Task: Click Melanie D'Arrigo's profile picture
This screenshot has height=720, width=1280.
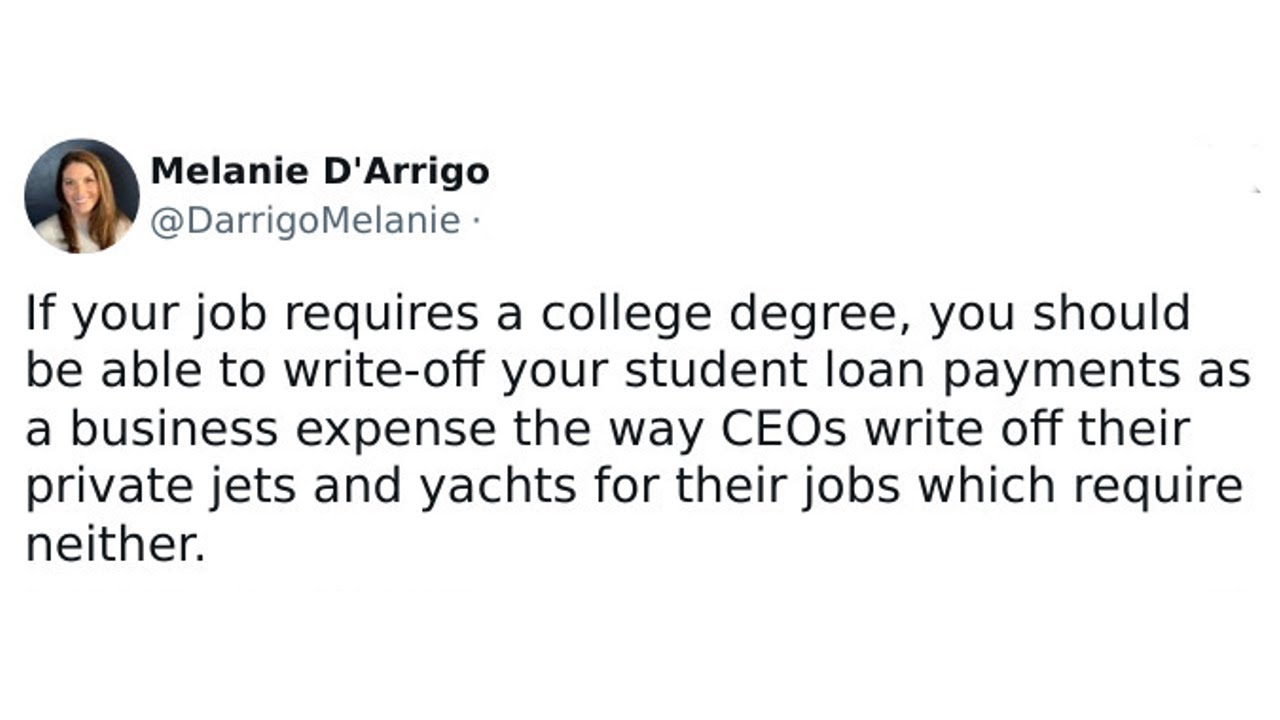Action: (82, 195)
